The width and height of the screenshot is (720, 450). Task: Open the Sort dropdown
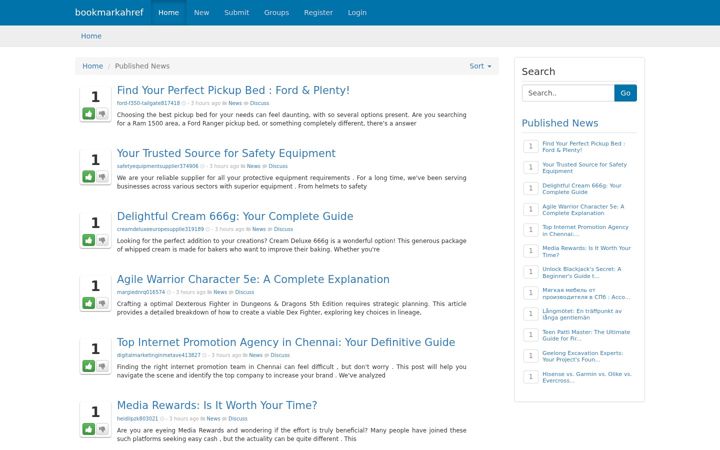tap(480, 66)
